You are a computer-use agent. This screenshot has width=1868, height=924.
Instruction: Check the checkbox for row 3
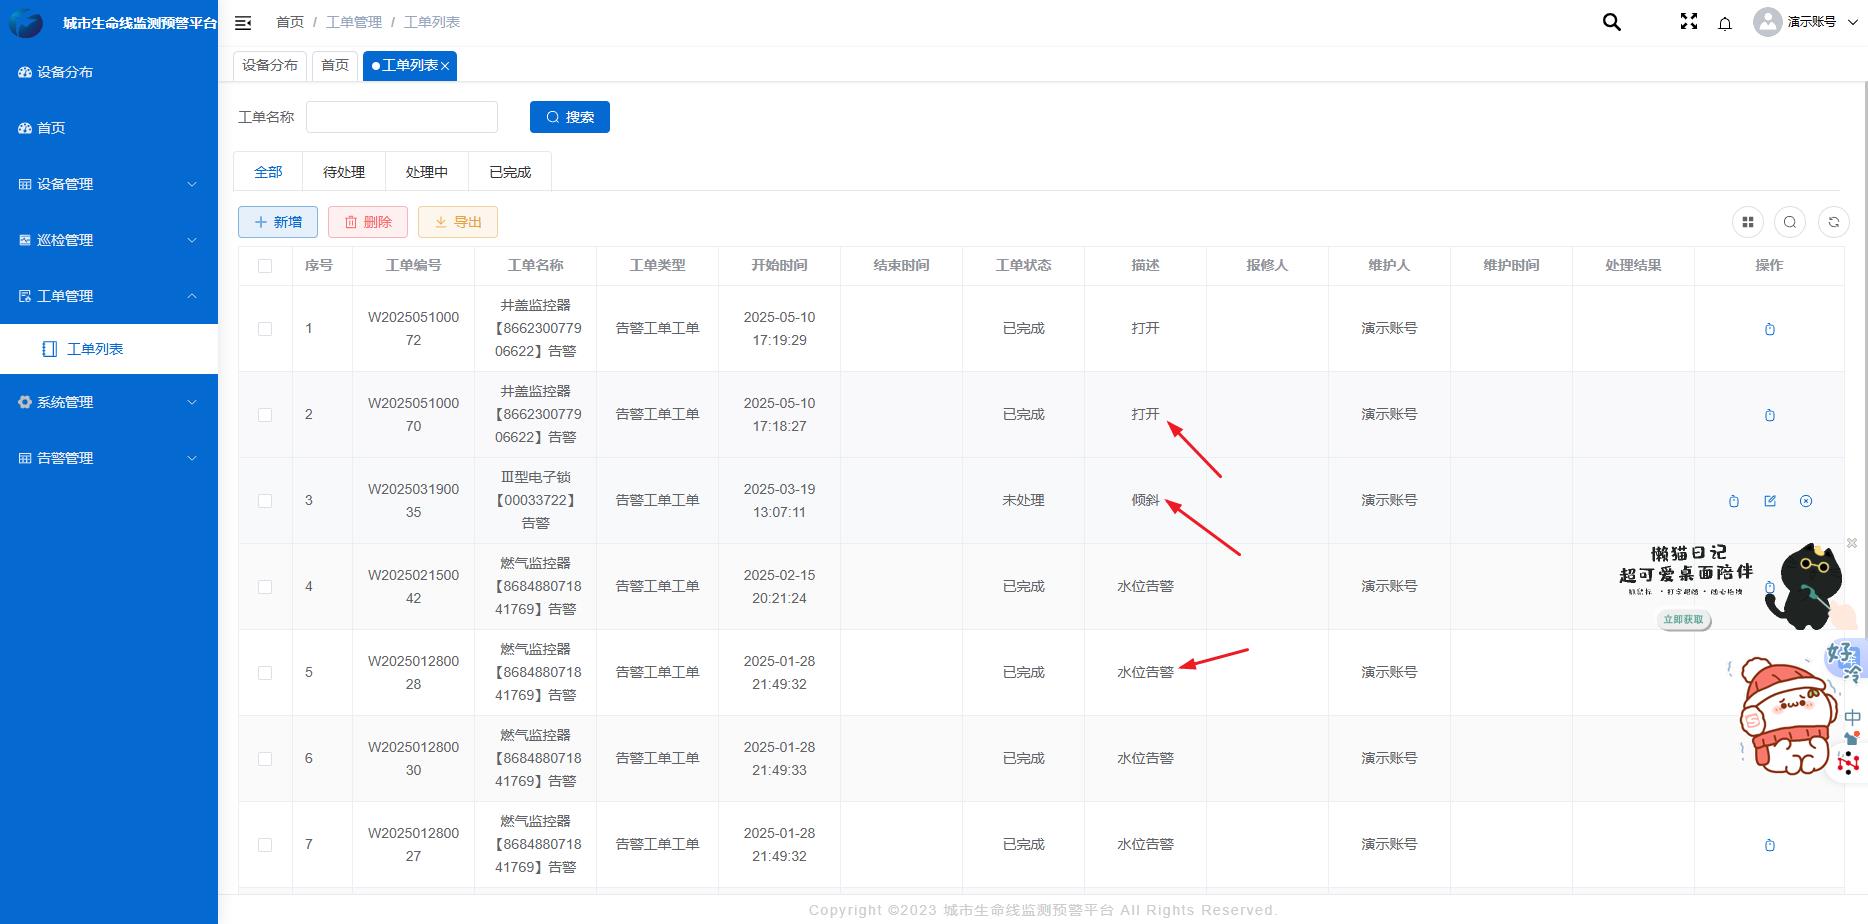pyautogui.click(x=265, y=501)
